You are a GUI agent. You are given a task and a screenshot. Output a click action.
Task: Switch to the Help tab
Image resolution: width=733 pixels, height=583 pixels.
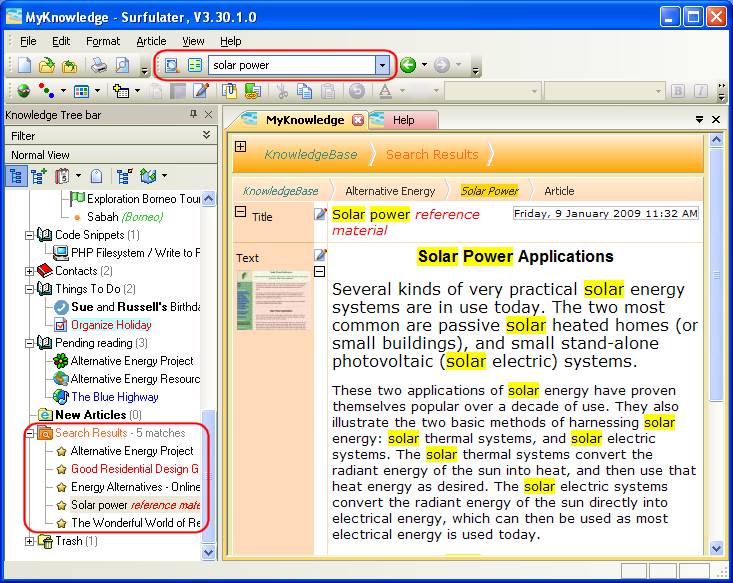(x=403, y=120)
